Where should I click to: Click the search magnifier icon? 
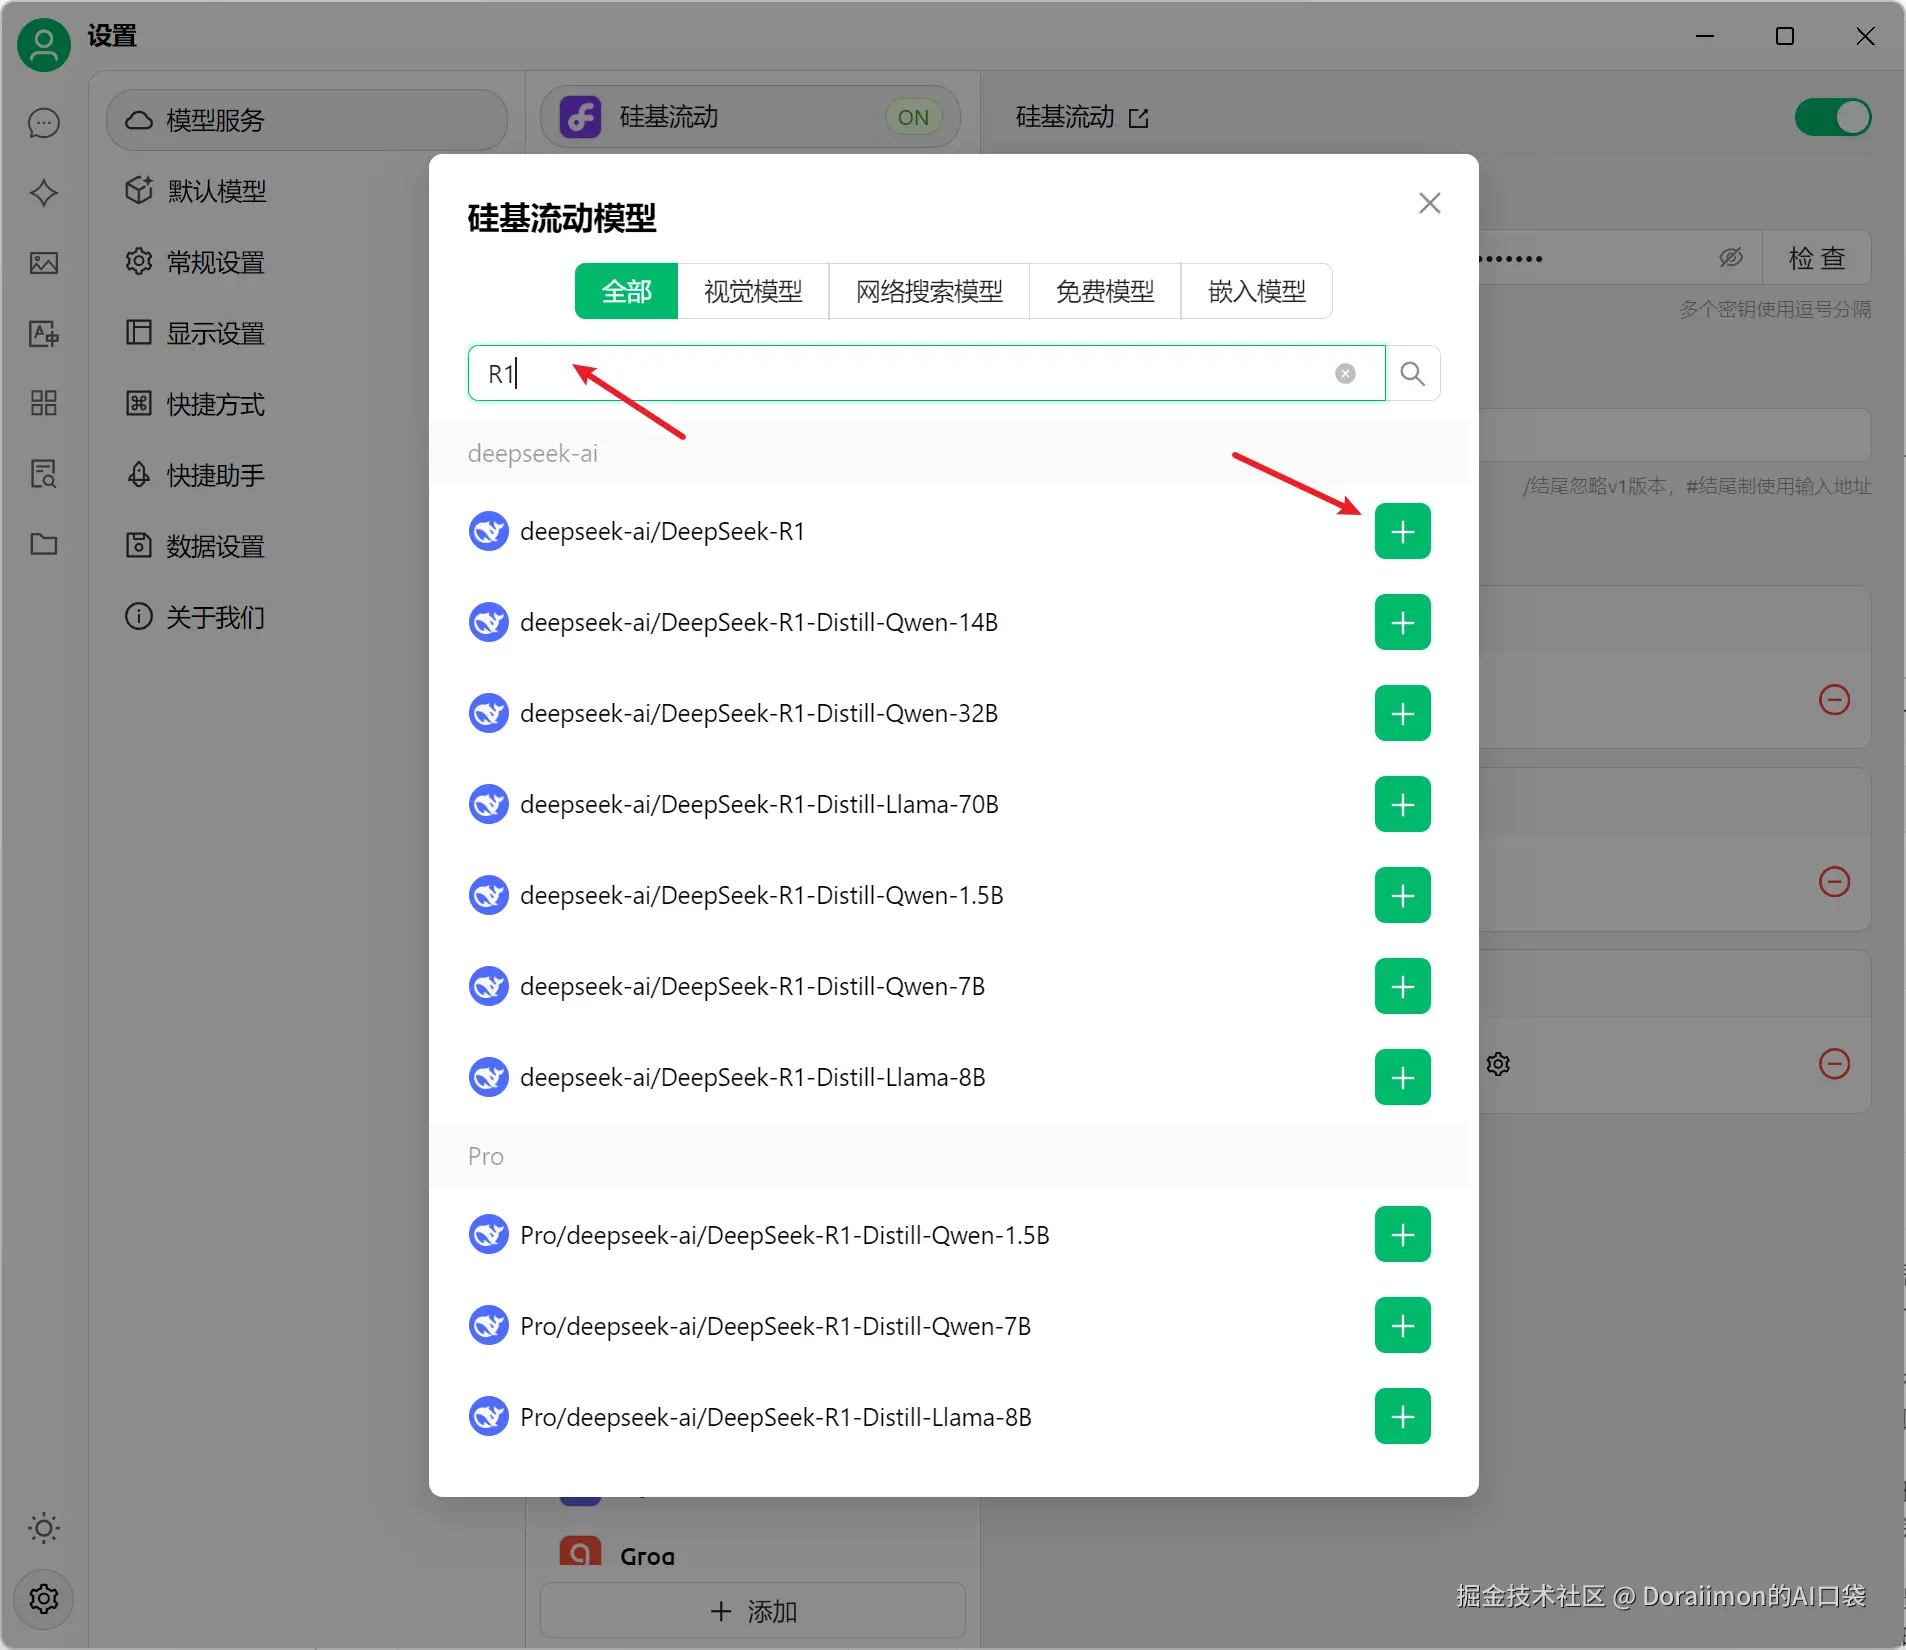coord(1413,374)
